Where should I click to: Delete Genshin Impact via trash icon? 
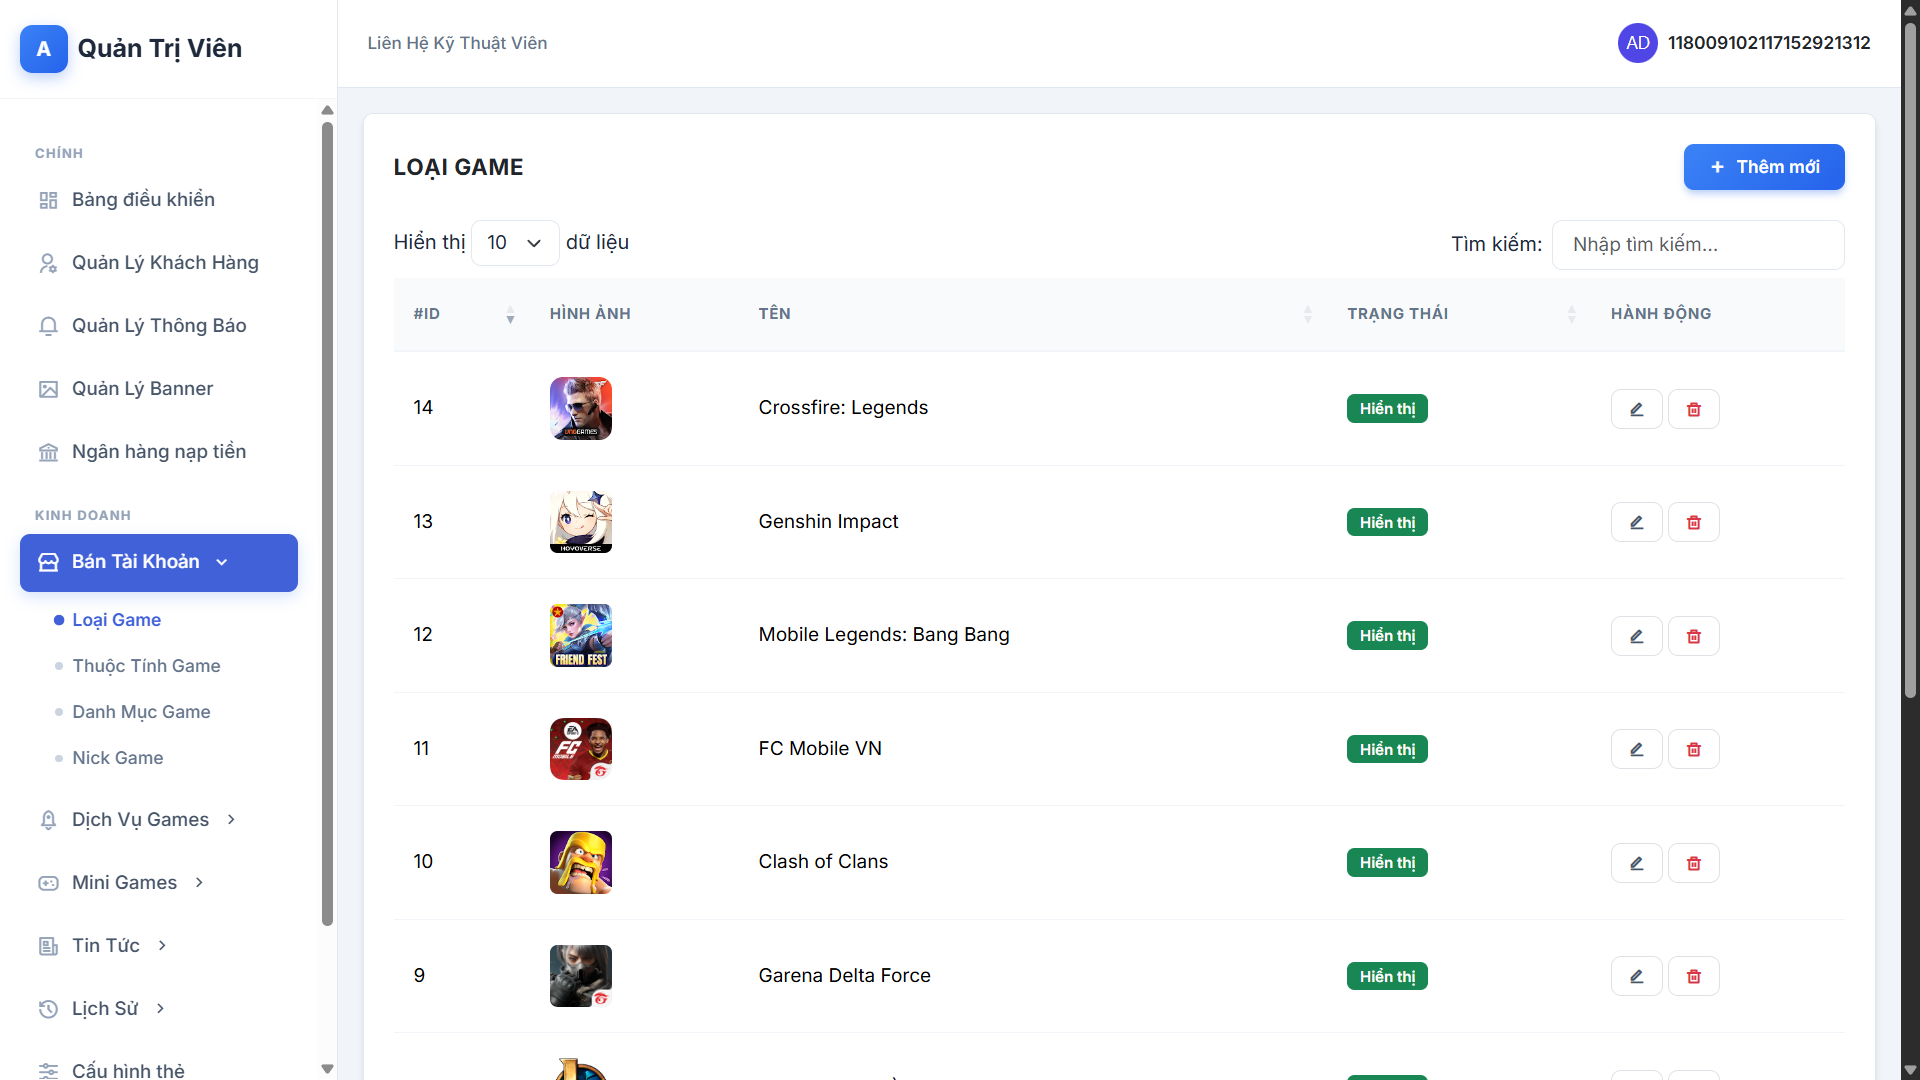(x=1693, y=522)
